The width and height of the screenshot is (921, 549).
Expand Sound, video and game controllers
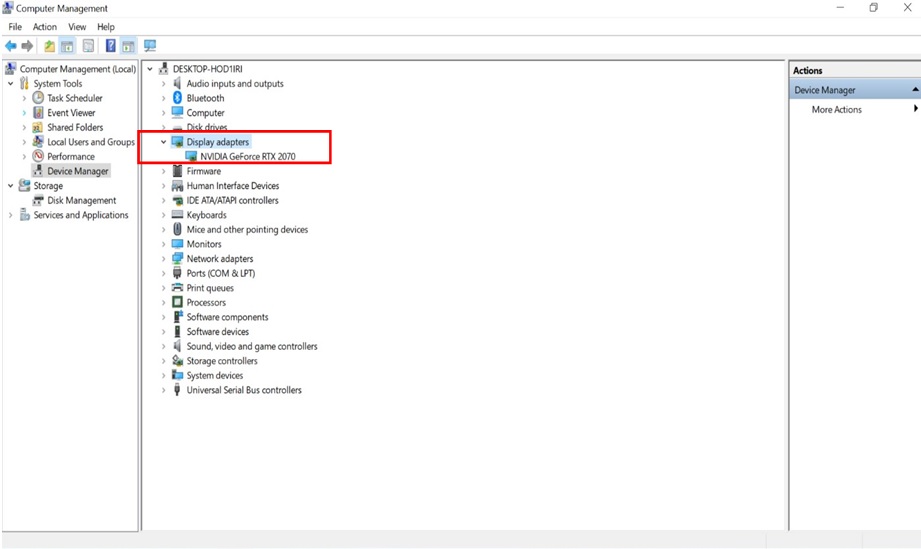pyautogui.click(x=164, y=346)
